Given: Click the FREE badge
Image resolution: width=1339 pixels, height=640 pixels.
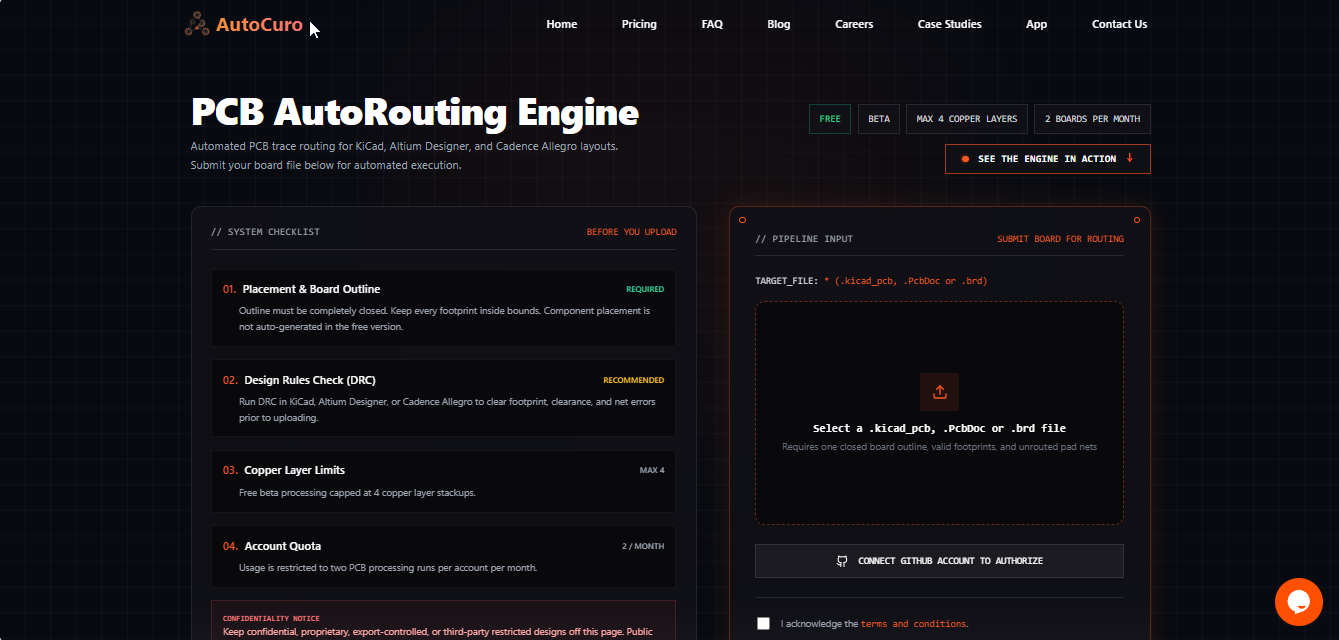Looking at the screenshot, I should tap(830, 119).
